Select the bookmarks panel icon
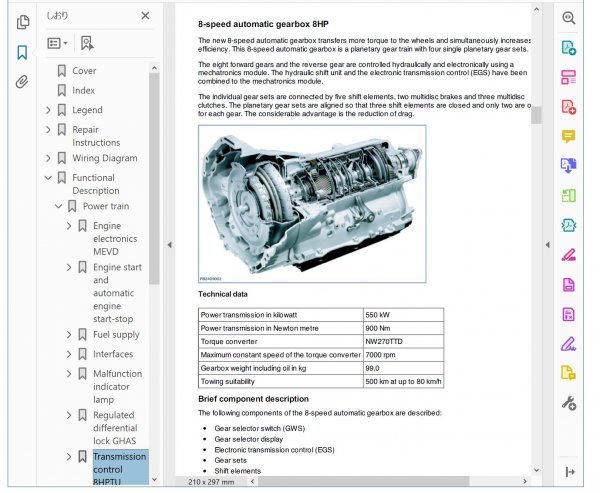Screen dimensions: 600x493 click(x=22, y=52)
